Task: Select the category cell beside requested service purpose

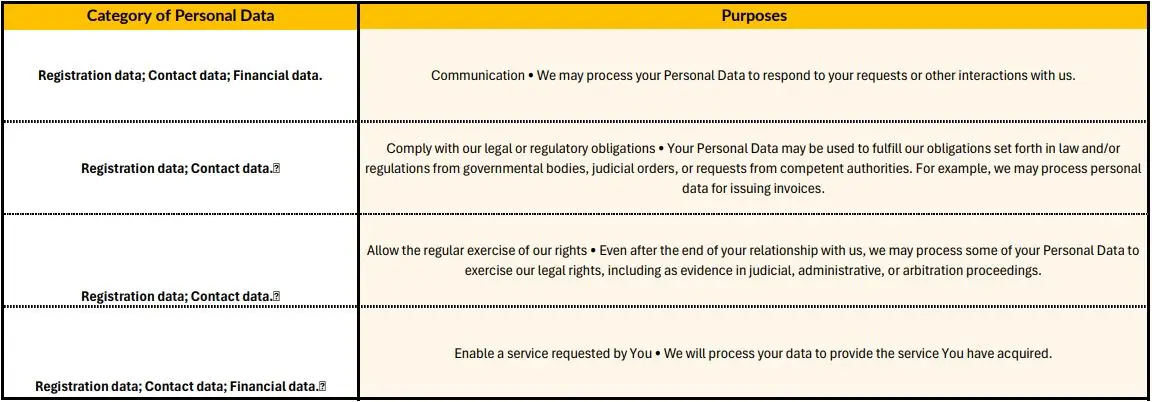Action: tap(180, 386)
